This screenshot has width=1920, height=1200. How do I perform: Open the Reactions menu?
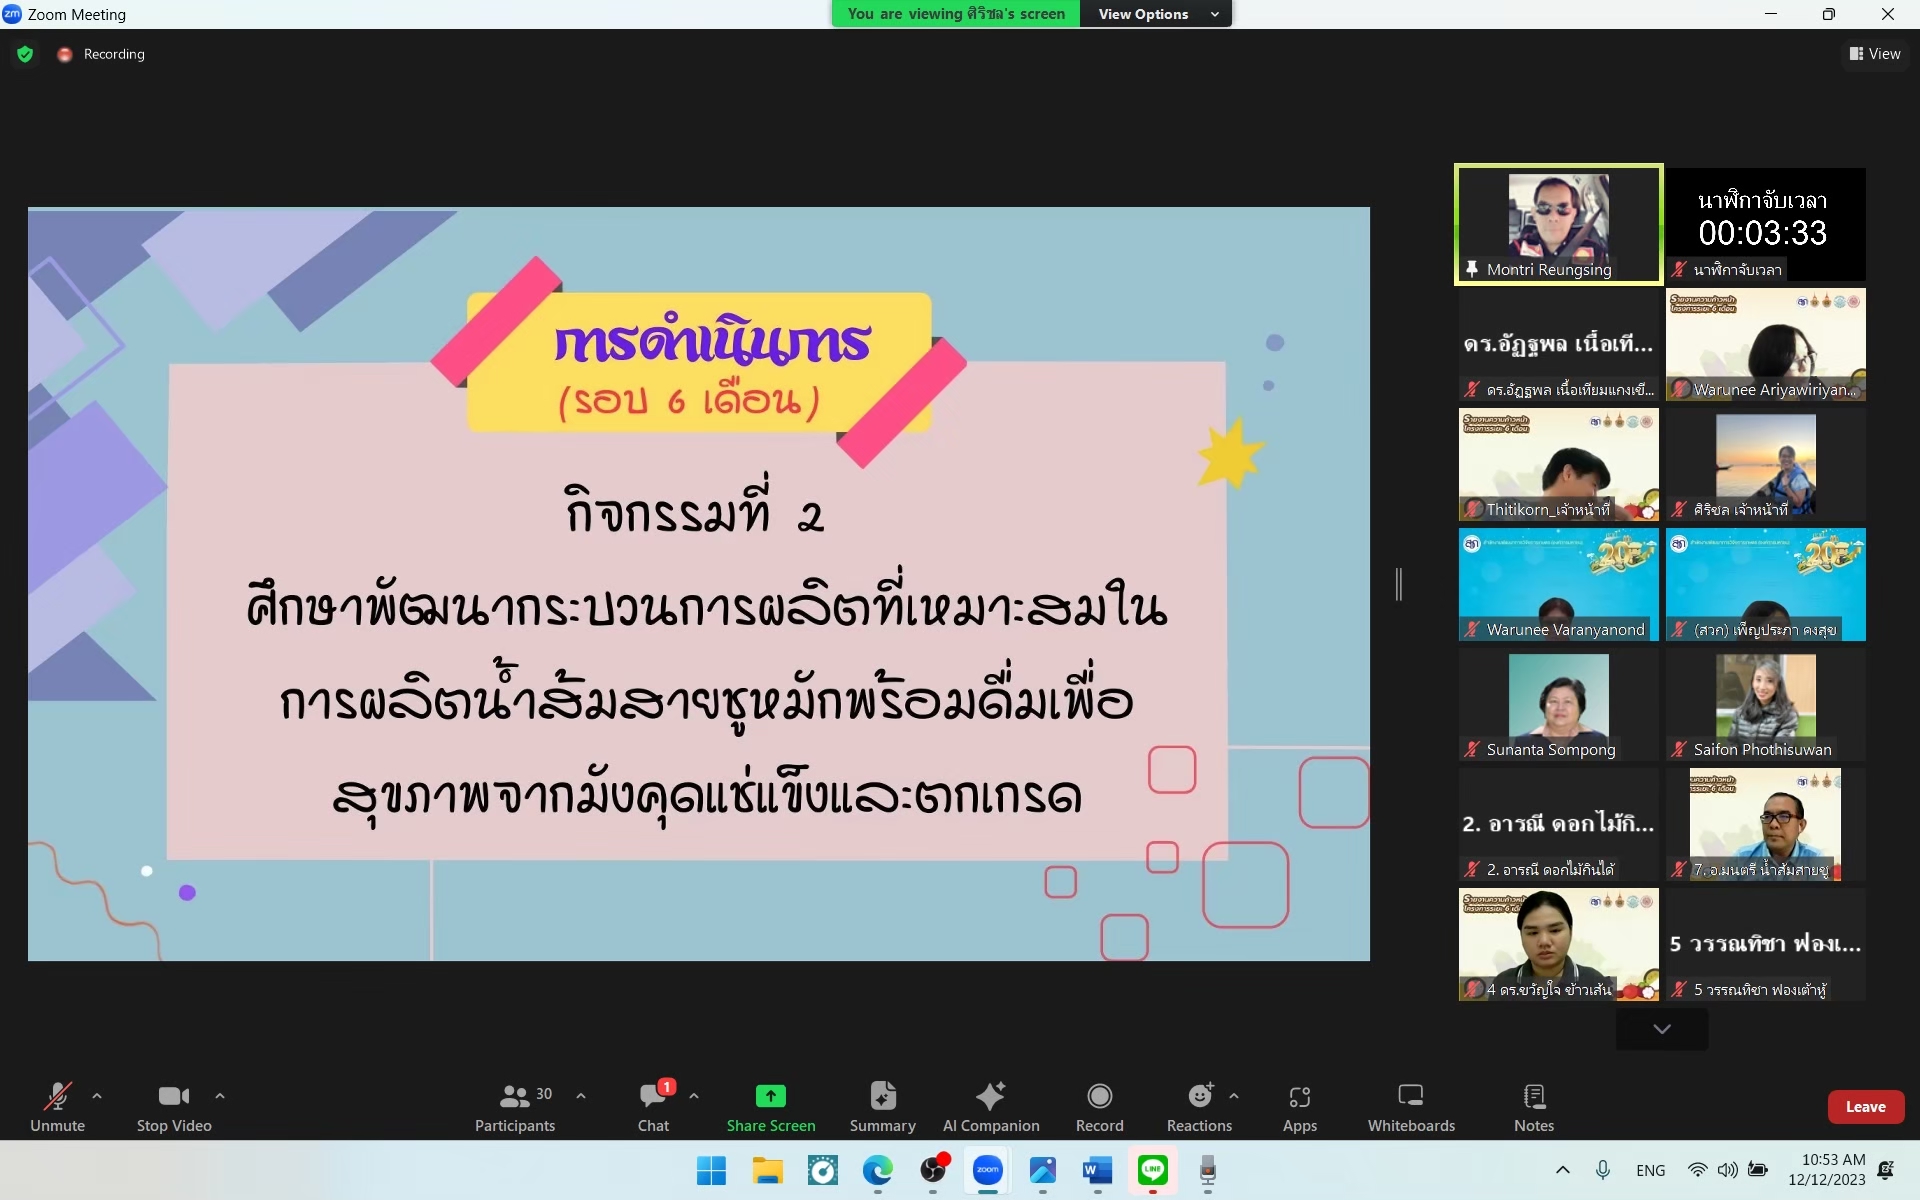(1199, 1107)
